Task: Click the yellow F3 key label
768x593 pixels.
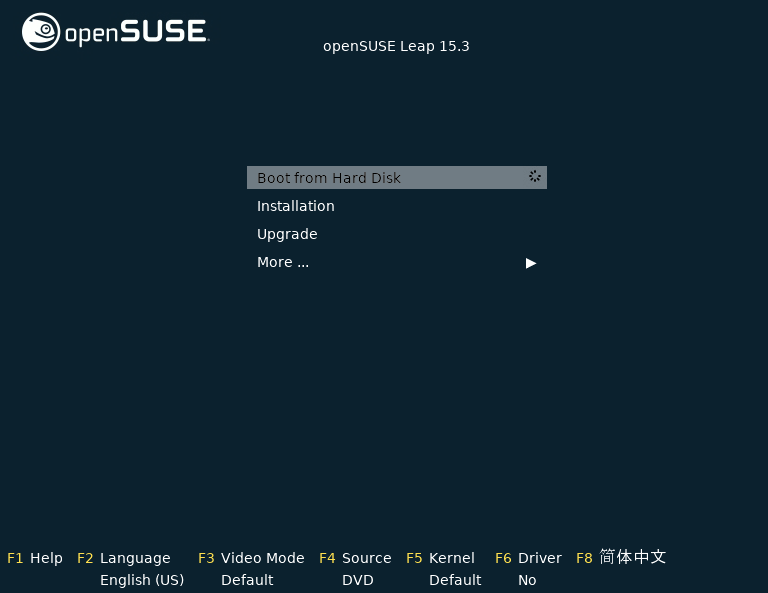Action: 206,558
